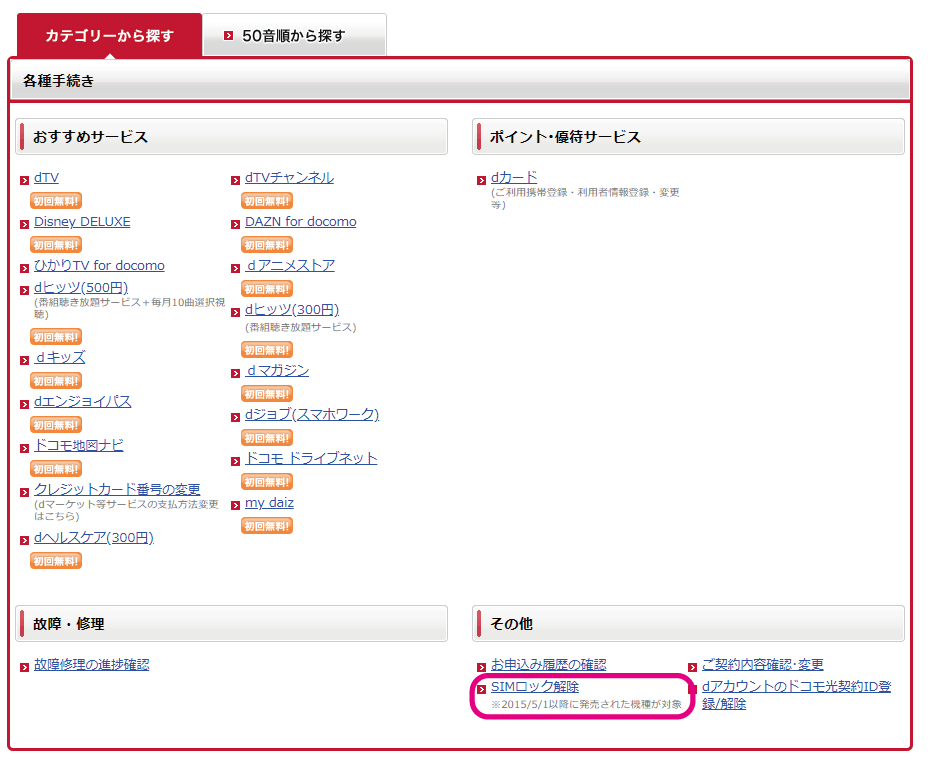The width and height of the screenshot is (930, 762).
Task: Click red arrow icon beside クレジットカード番号の変更
Action: tap(24, 492)
